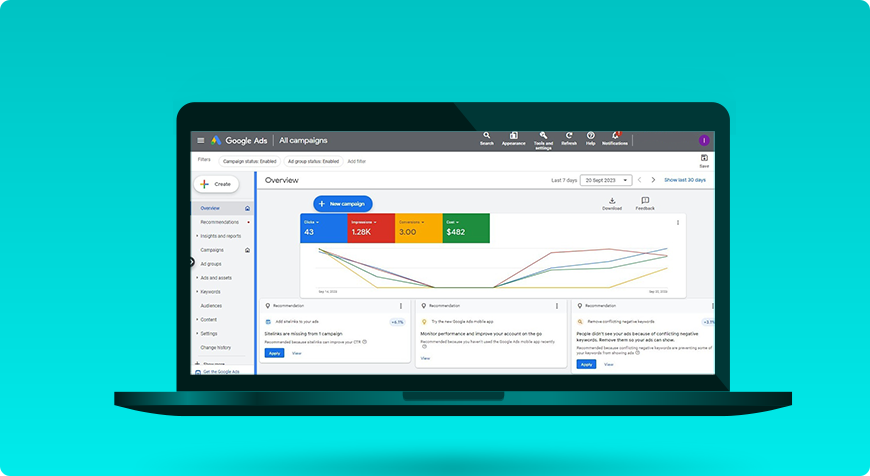Click the blue Clicks metric tile
The width and height of the screenshot is (870, 476).
(x=324, y=228)
